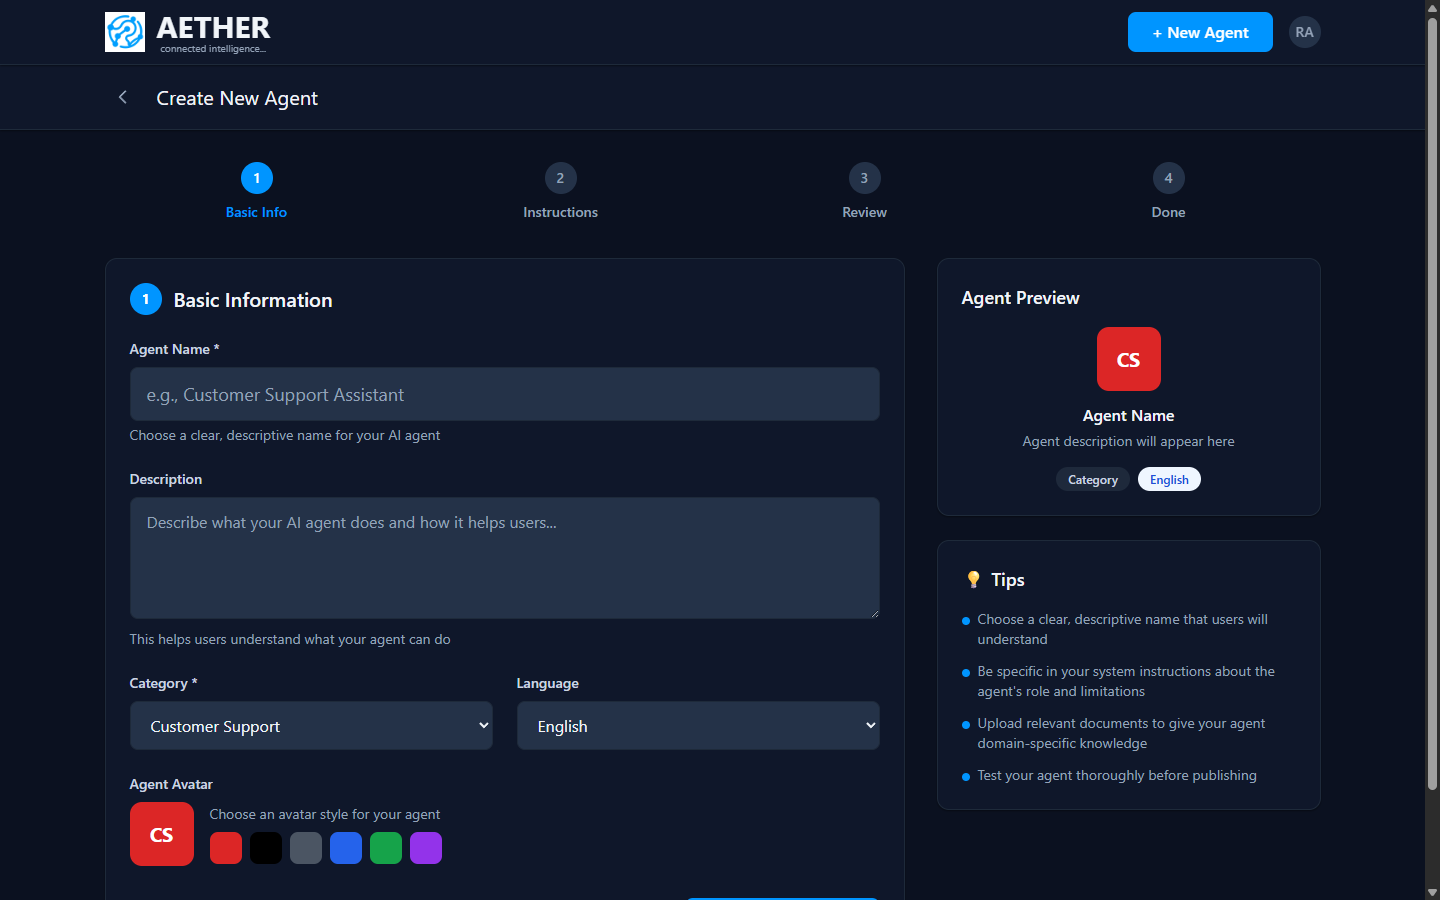The image size is (1440, 900).
Task: Choose the black avatar color
Action: (x=266, y=848)
